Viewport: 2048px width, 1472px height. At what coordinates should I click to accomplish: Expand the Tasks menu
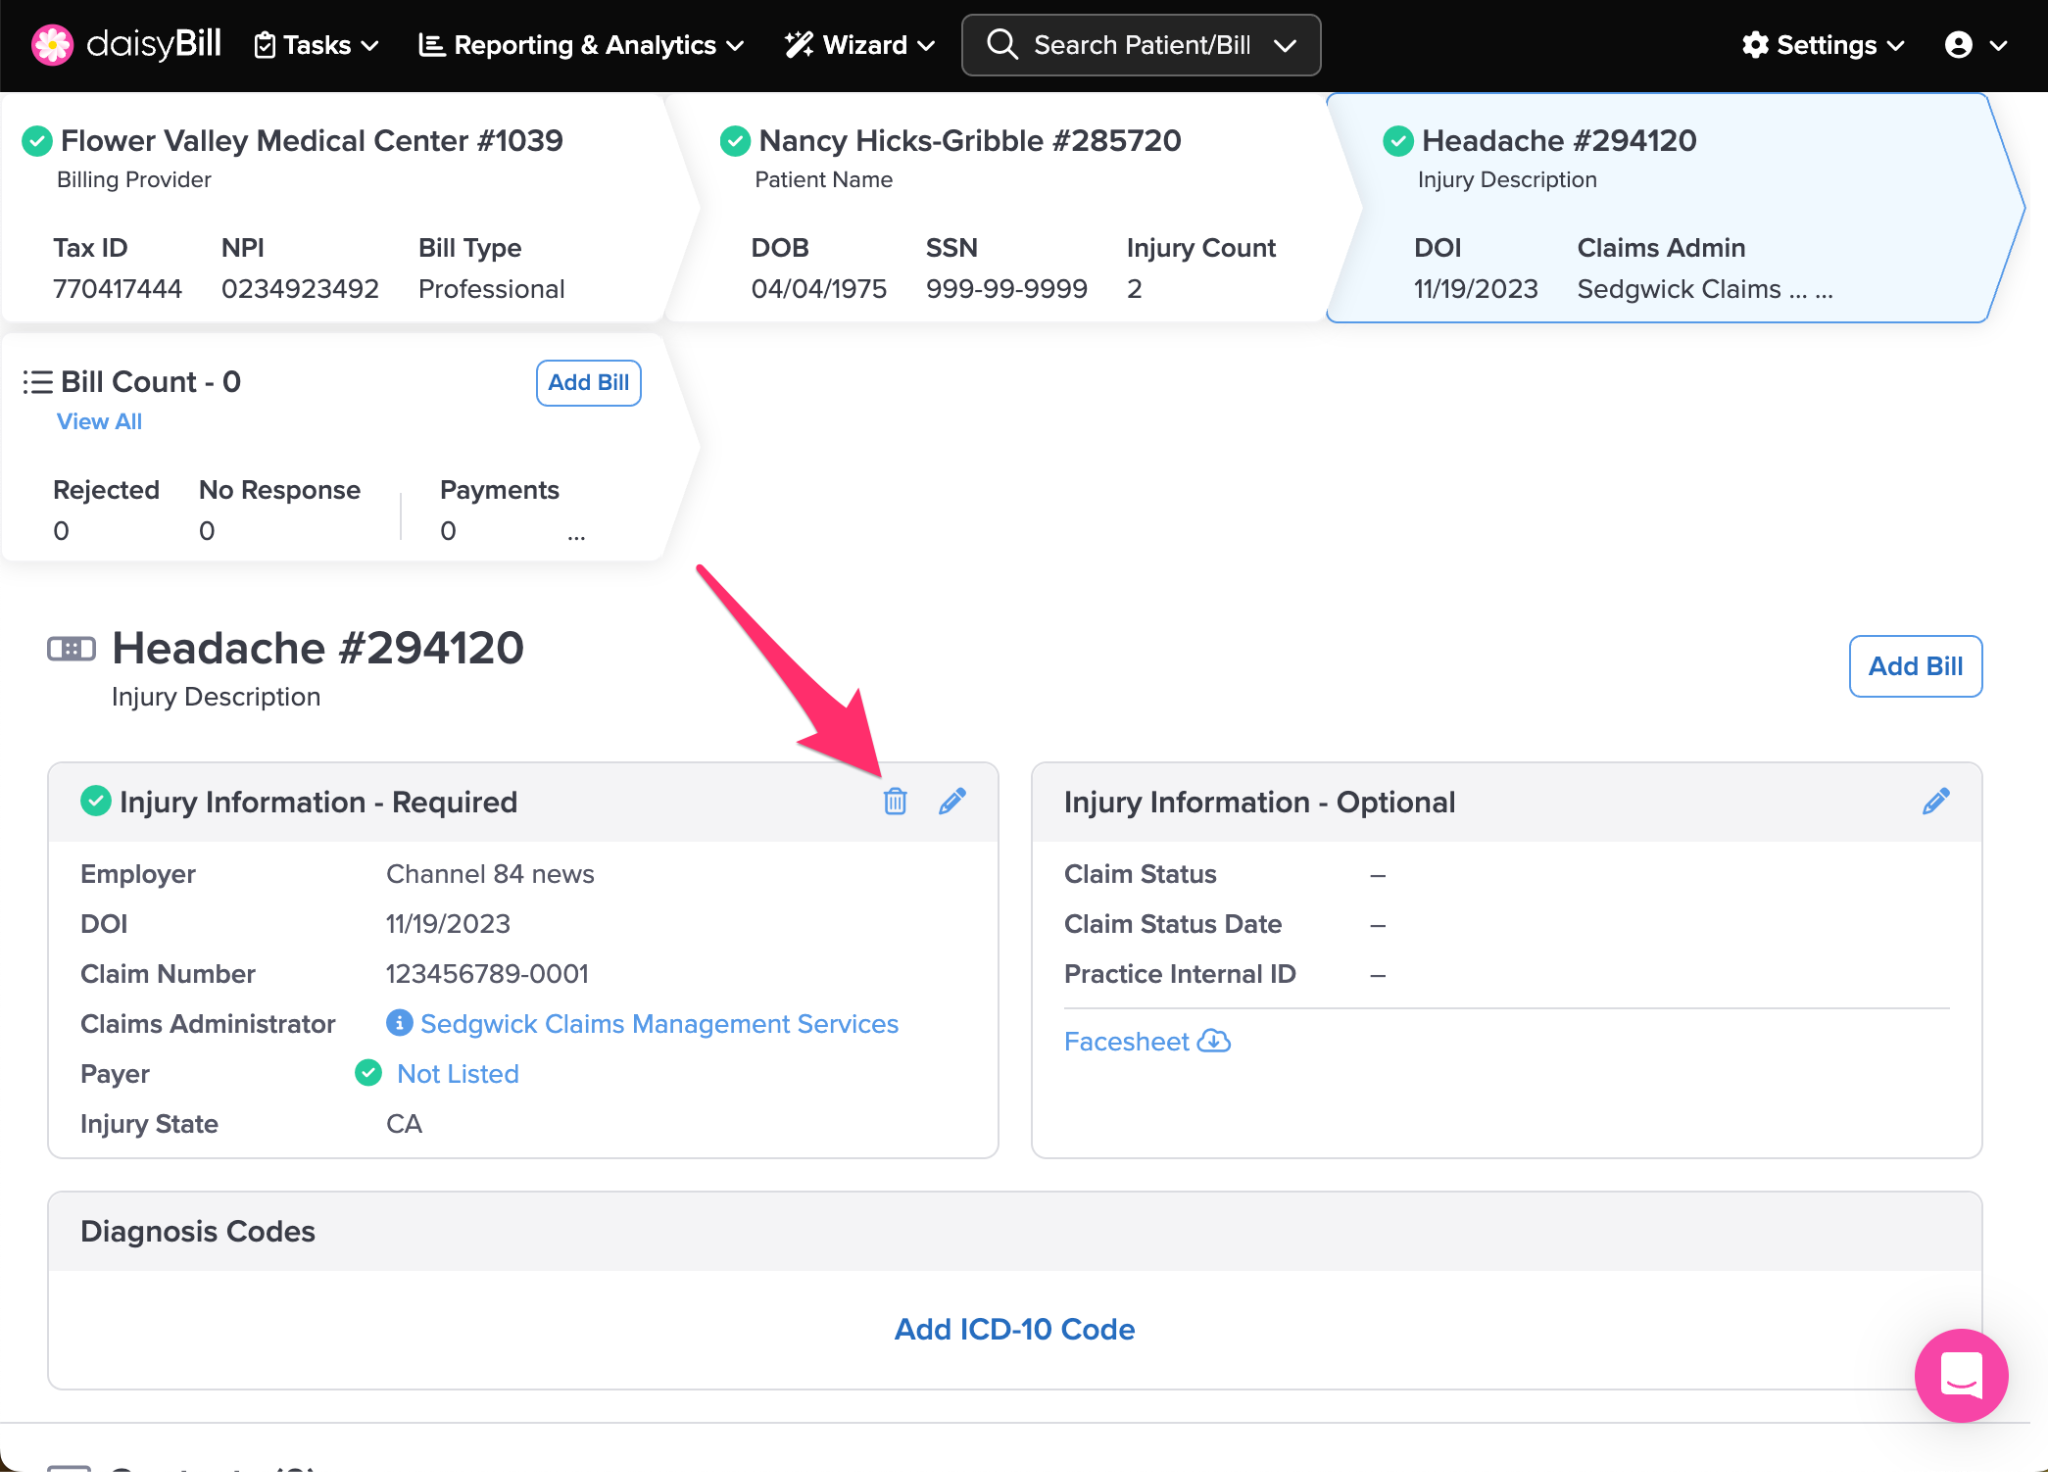click(x=317, y=45)
